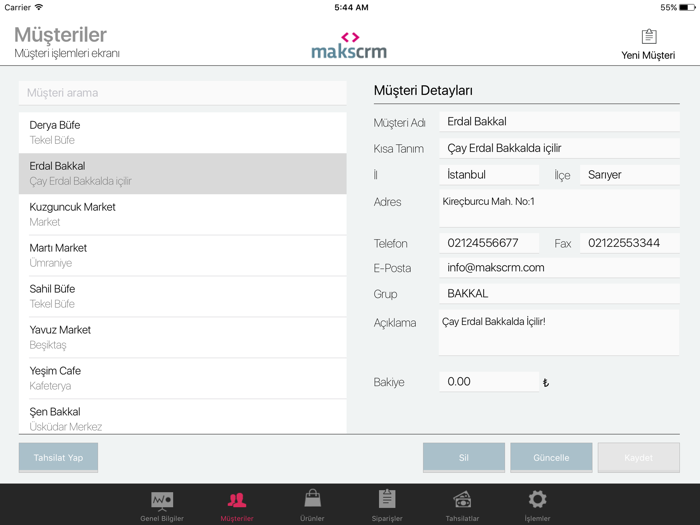This screenshot has width=700, height=525.
Task: Select Derya Büfe from customer list
Action: point(183,132)
